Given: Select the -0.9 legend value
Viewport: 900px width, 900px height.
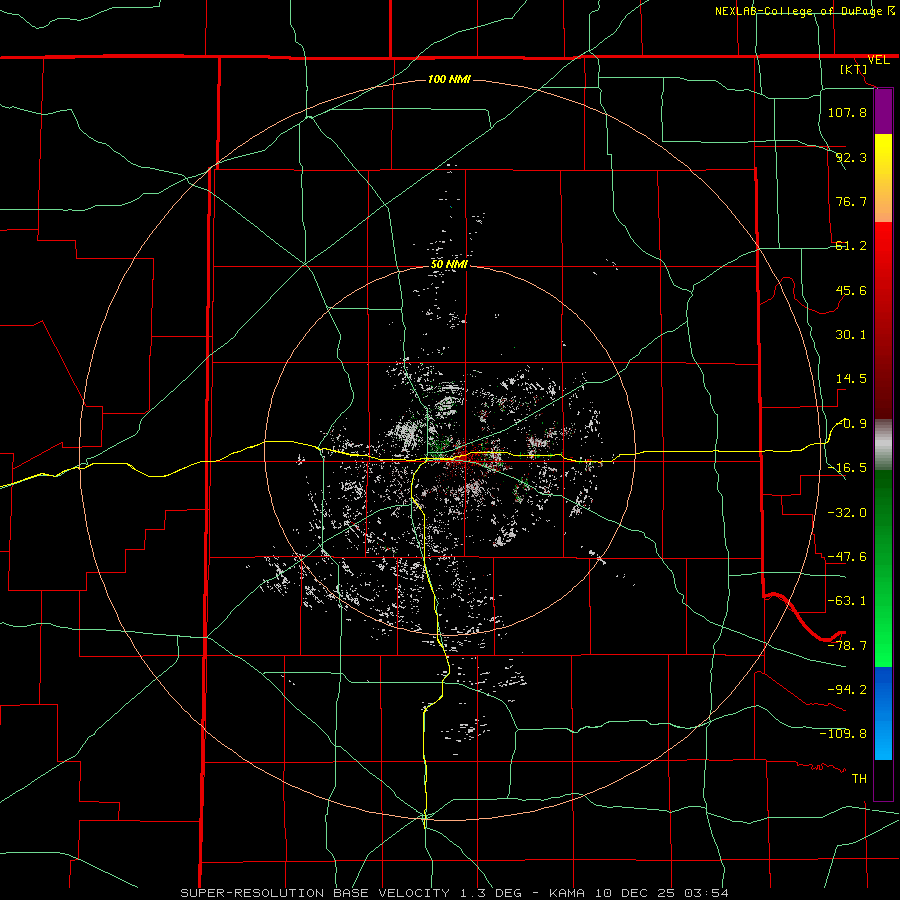Looking at the screenshot, I should tap(851, 424).
